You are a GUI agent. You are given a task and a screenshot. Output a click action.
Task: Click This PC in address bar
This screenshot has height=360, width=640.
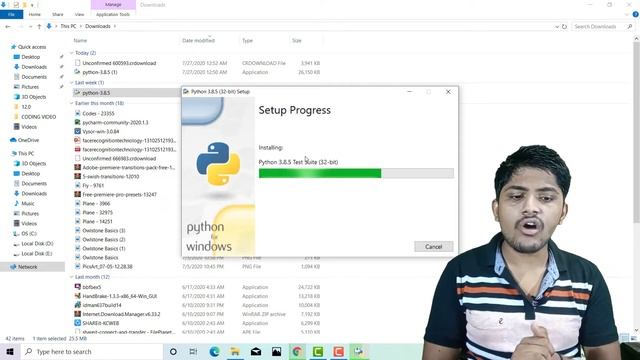[x=68, y=26]
